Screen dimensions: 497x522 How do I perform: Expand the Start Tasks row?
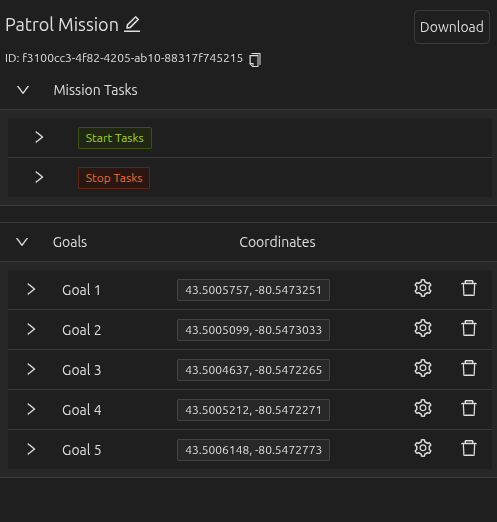[x=39, y=137]
